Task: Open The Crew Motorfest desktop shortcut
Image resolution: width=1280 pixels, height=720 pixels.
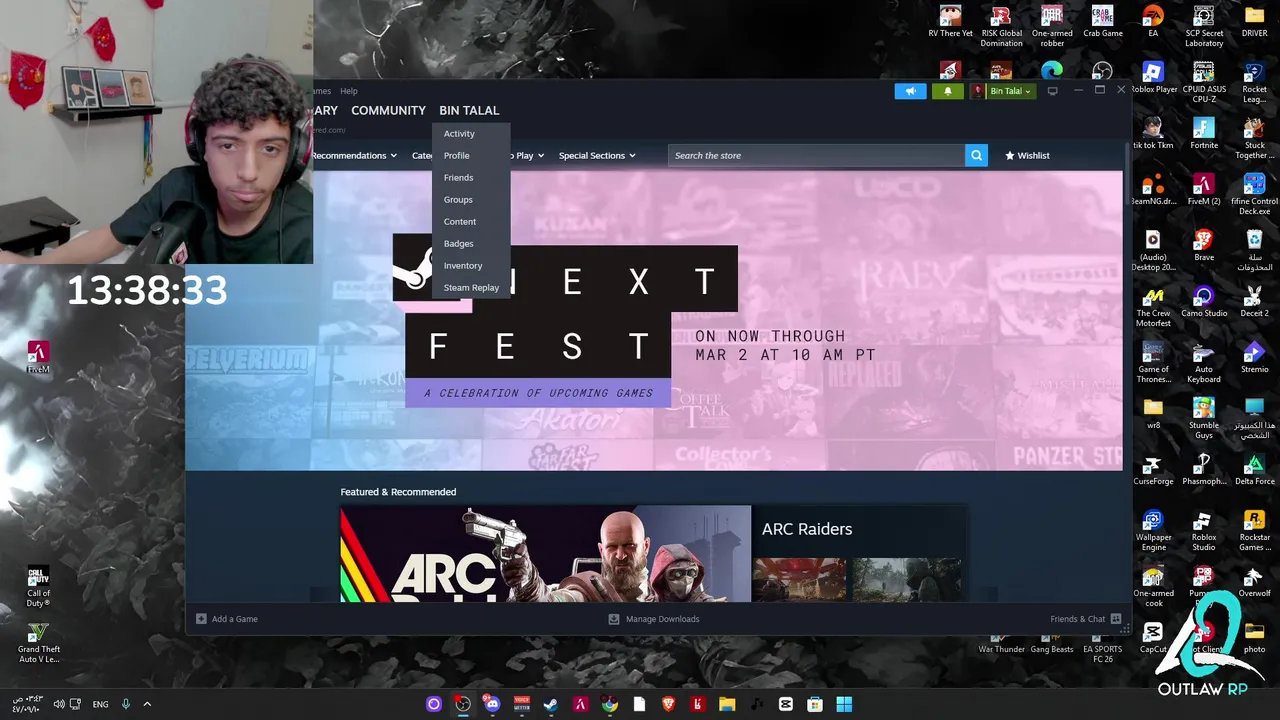Action: pyautogui.click(x=1153, y=306)
